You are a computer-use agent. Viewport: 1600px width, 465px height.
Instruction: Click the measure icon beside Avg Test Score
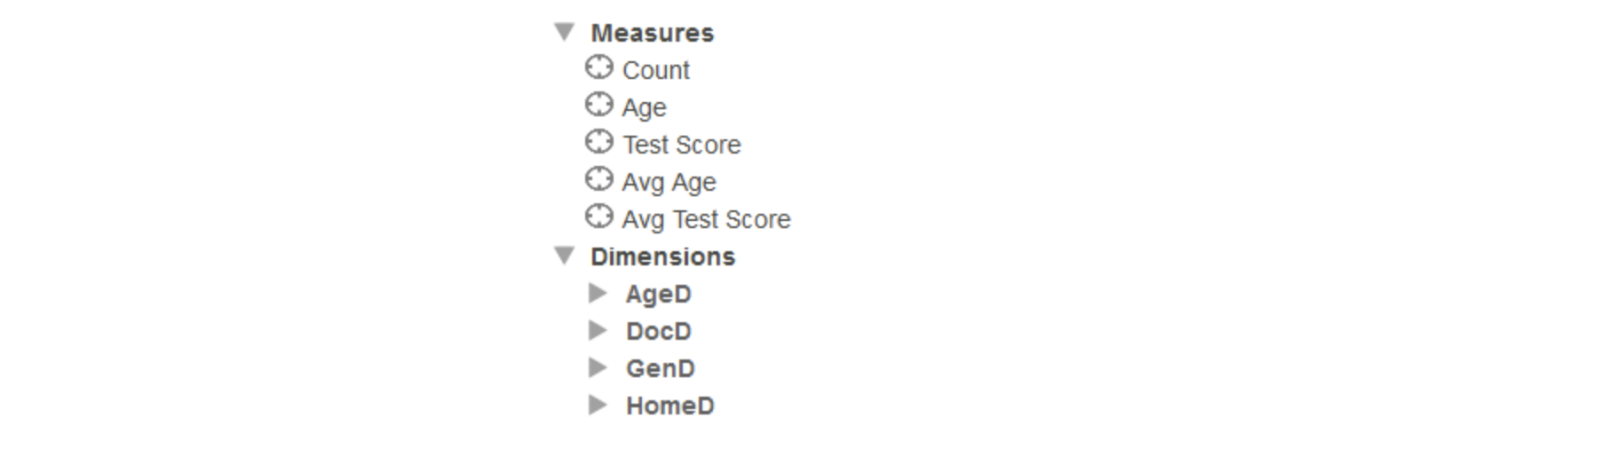click(598, 216)
